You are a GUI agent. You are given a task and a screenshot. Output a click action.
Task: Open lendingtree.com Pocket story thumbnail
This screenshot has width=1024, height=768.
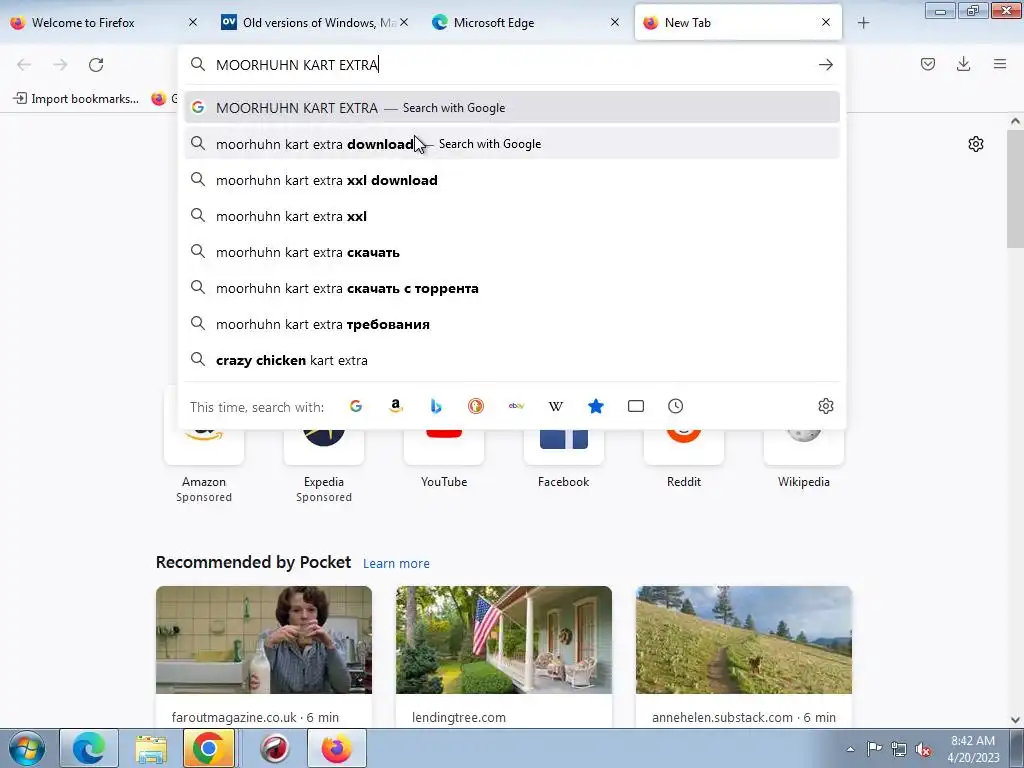(x=504, y=640)
